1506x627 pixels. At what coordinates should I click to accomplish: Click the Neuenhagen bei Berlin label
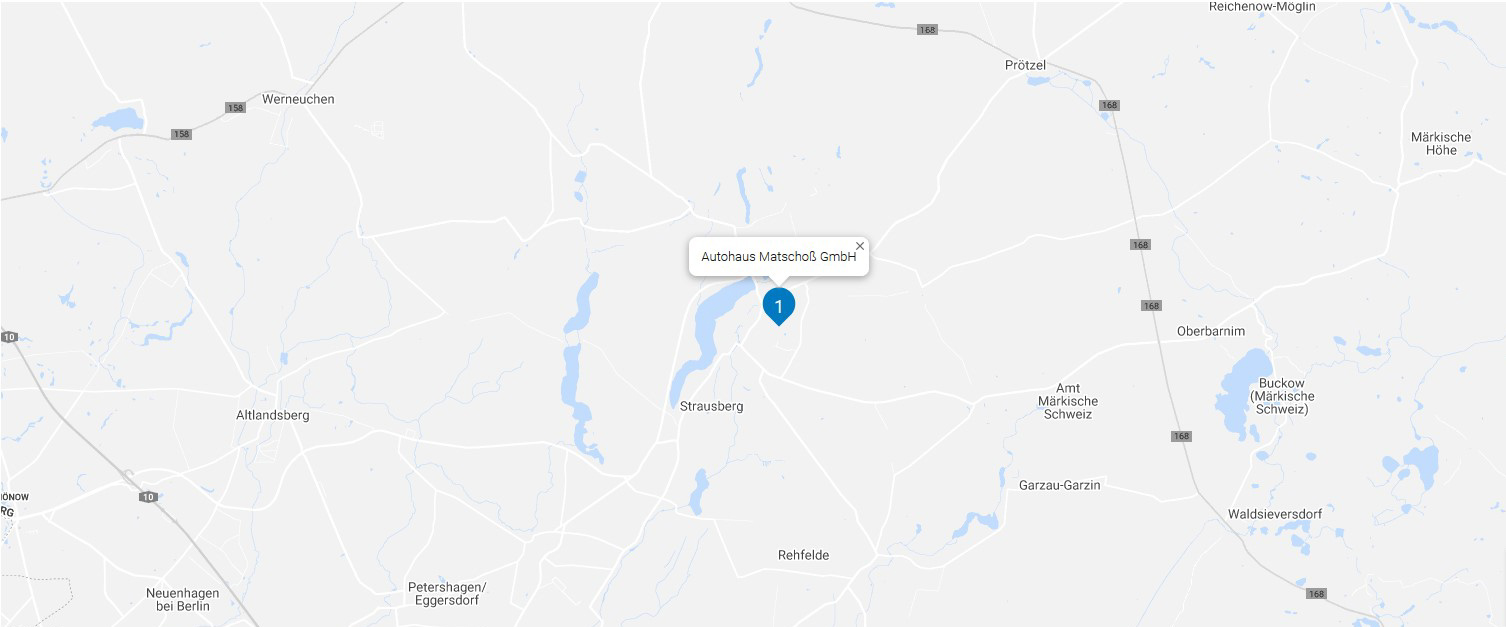(x=183, y=599)
